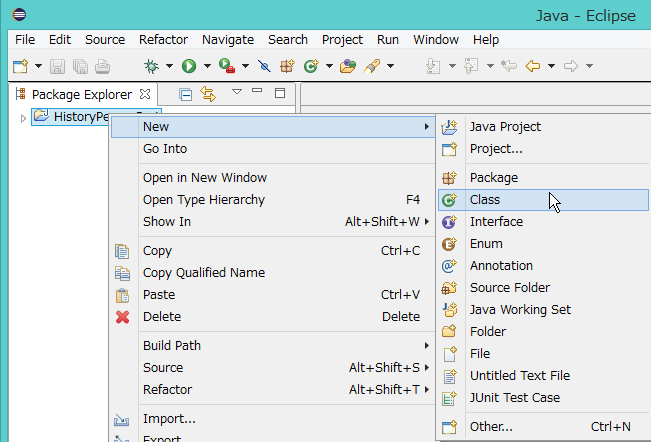
Task: Click the Print toolbar icon
Action: pyautogui.click(x=103, y=66)
